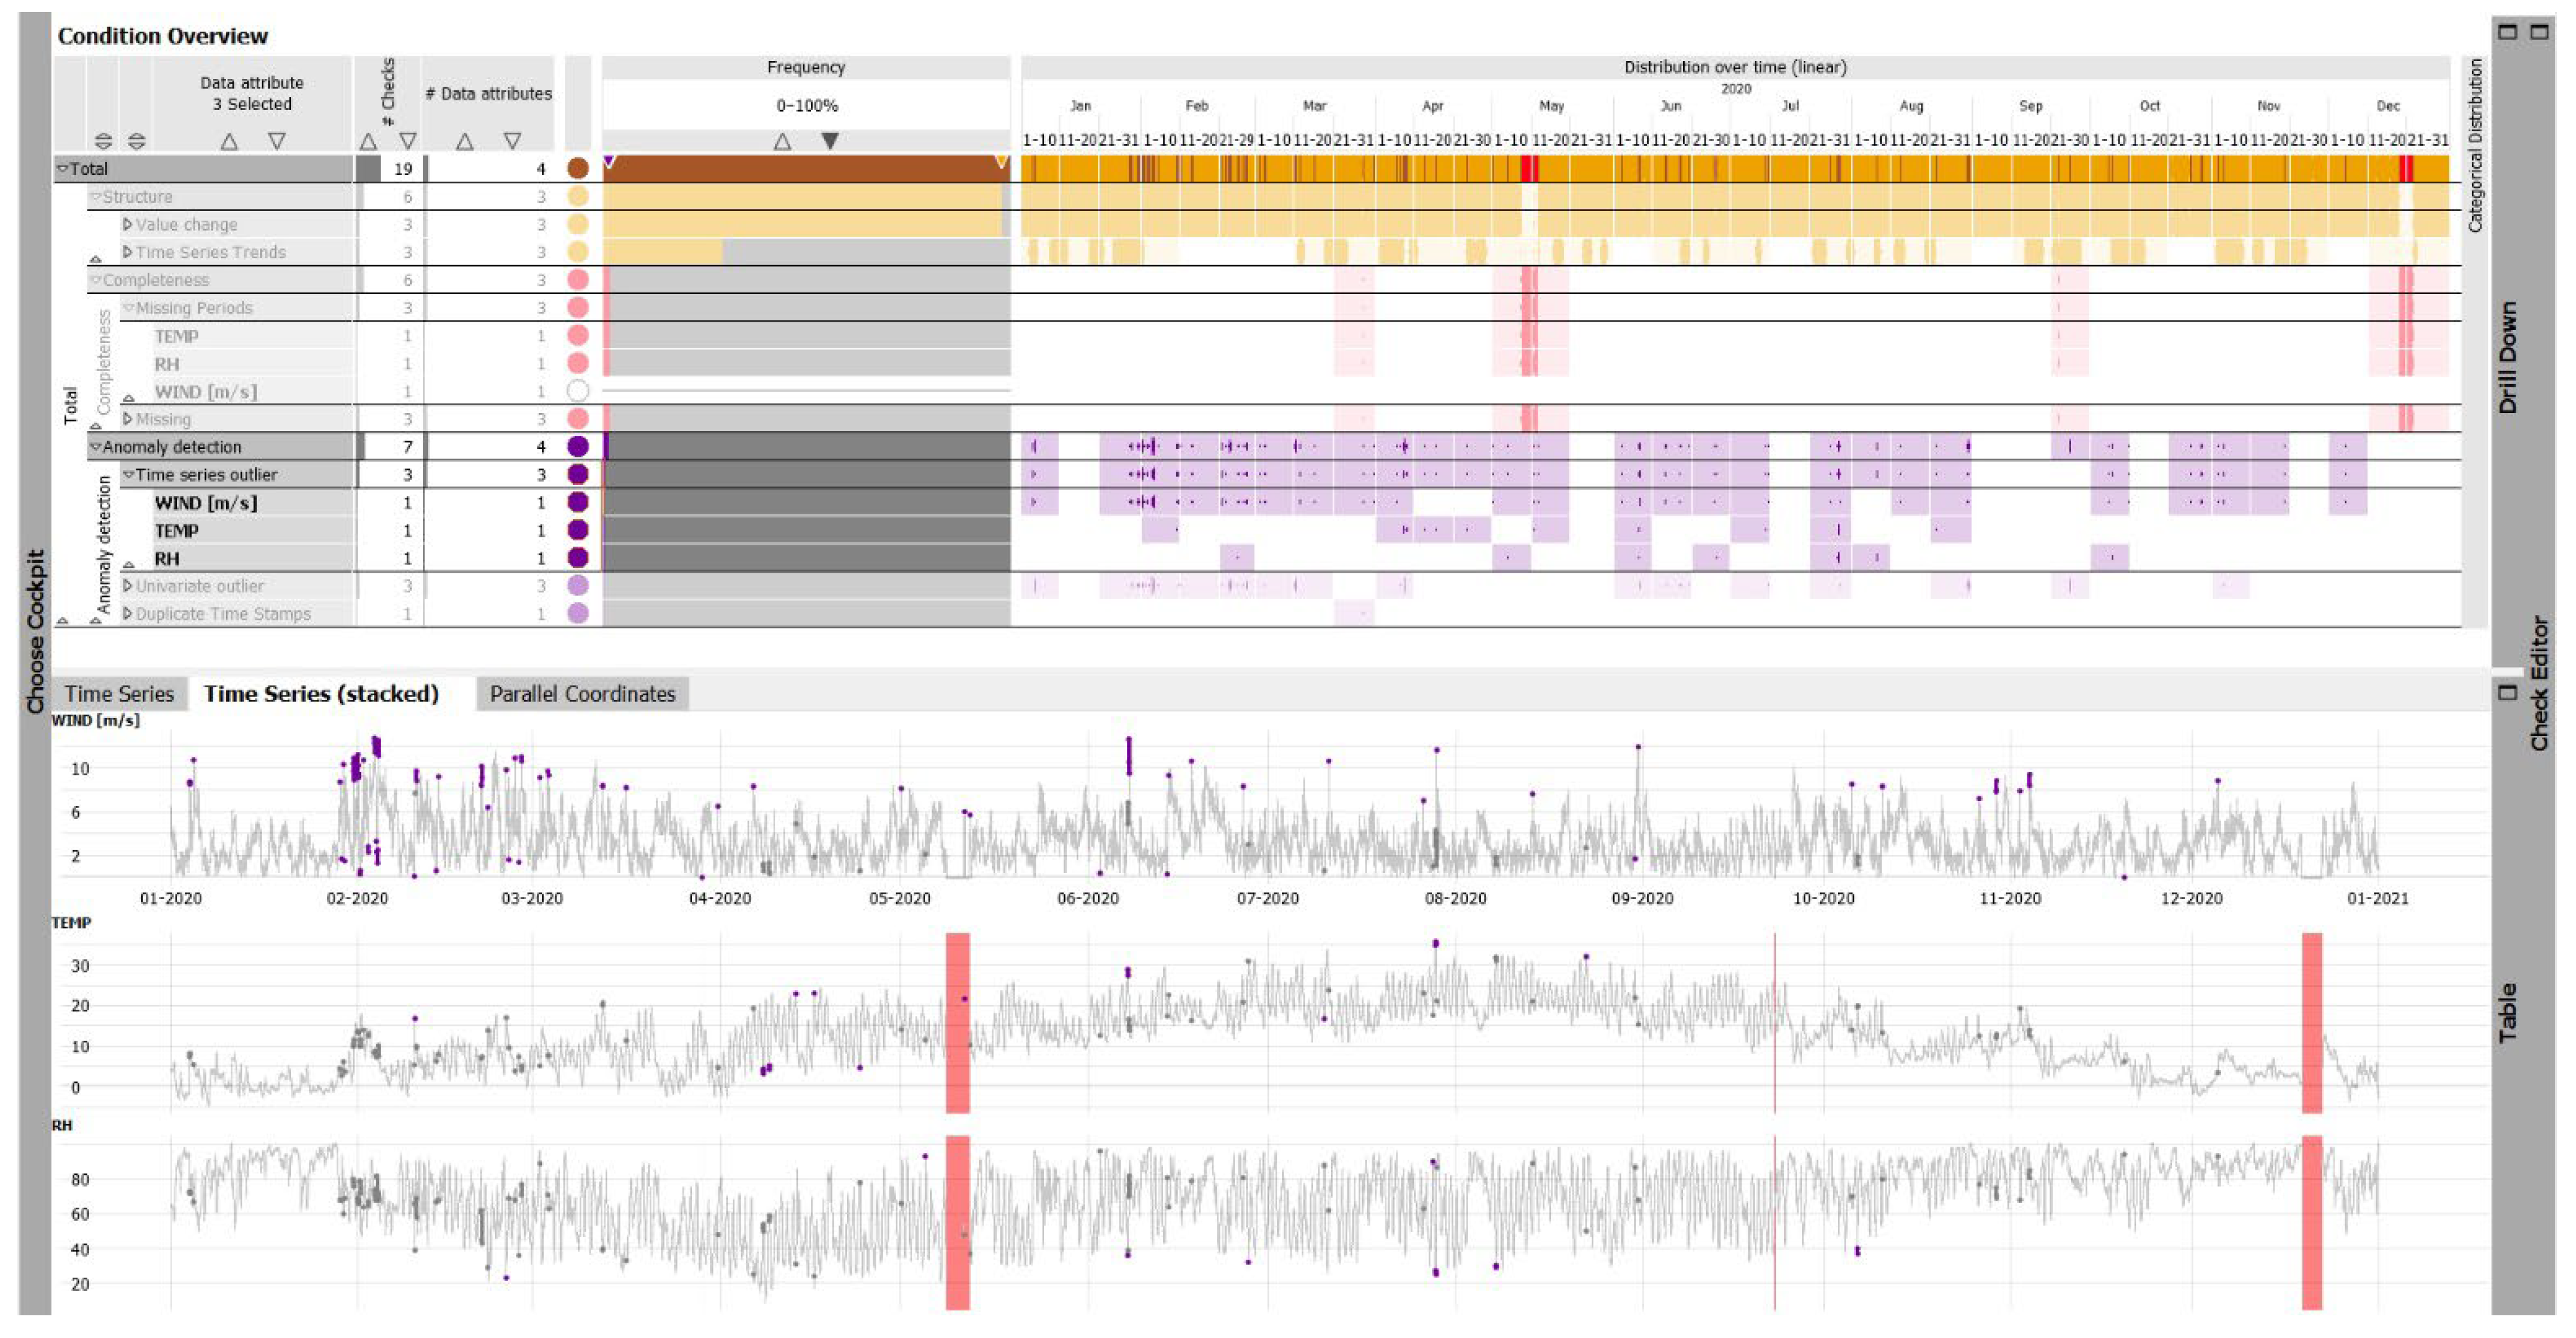
Task: Click the second expand-collapse levels icon
Action: 137,141
